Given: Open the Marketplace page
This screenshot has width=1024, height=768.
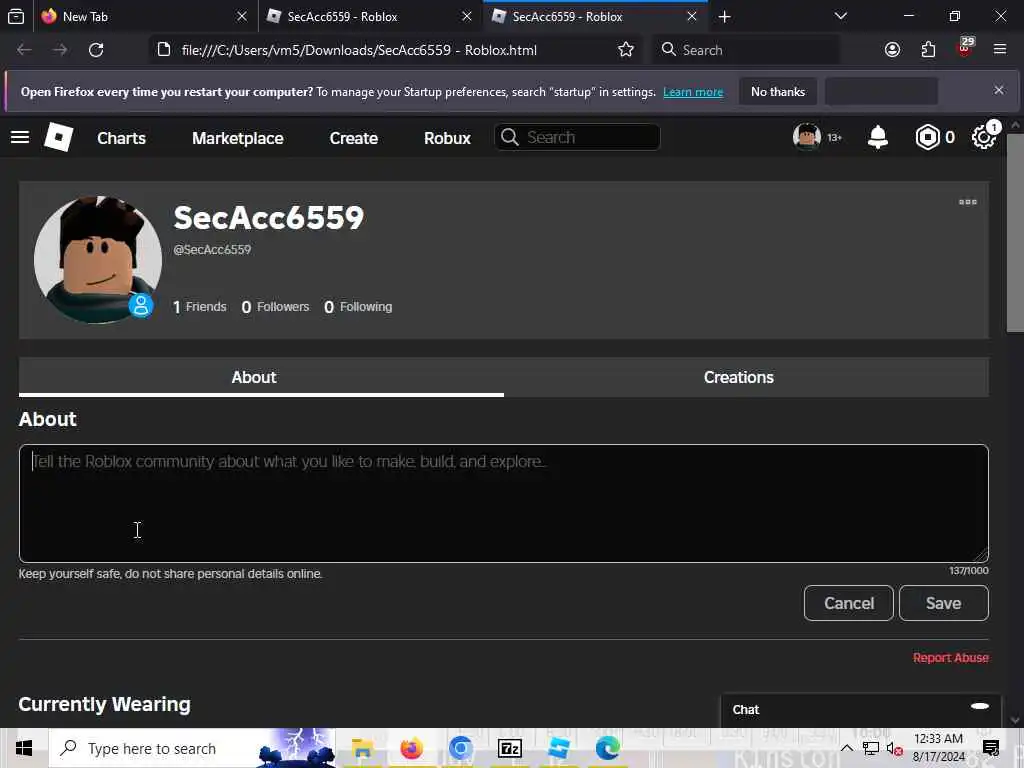Looking at the screenshot, I should (x=238, y=138).
